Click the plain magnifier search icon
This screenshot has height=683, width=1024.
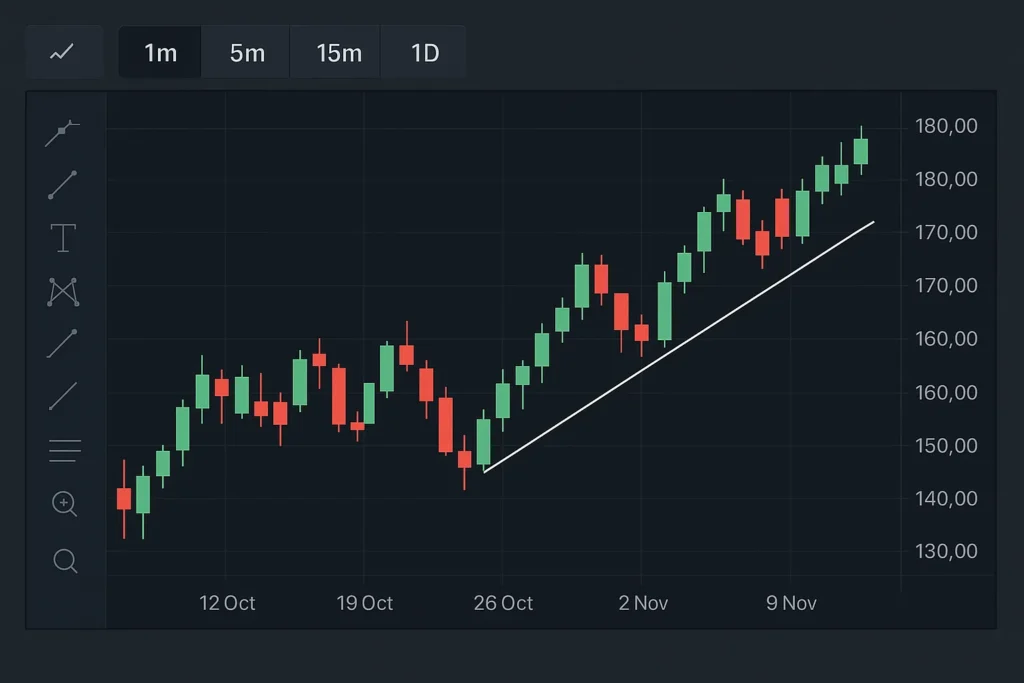(x=64, y=561)
